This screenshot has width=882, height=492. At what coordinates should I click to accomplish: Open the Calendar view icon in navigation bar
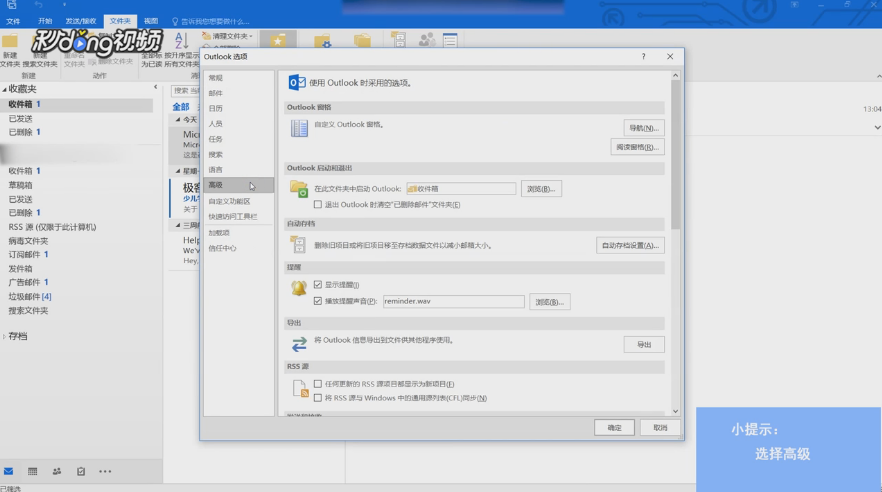(x=33, y=471)
